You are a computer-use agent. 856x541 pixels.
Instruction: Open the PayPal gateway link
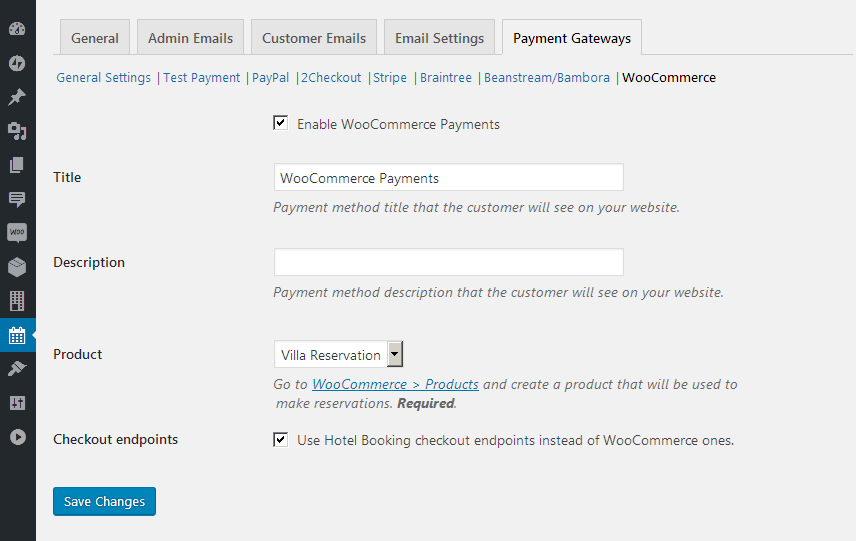[270, 78]
